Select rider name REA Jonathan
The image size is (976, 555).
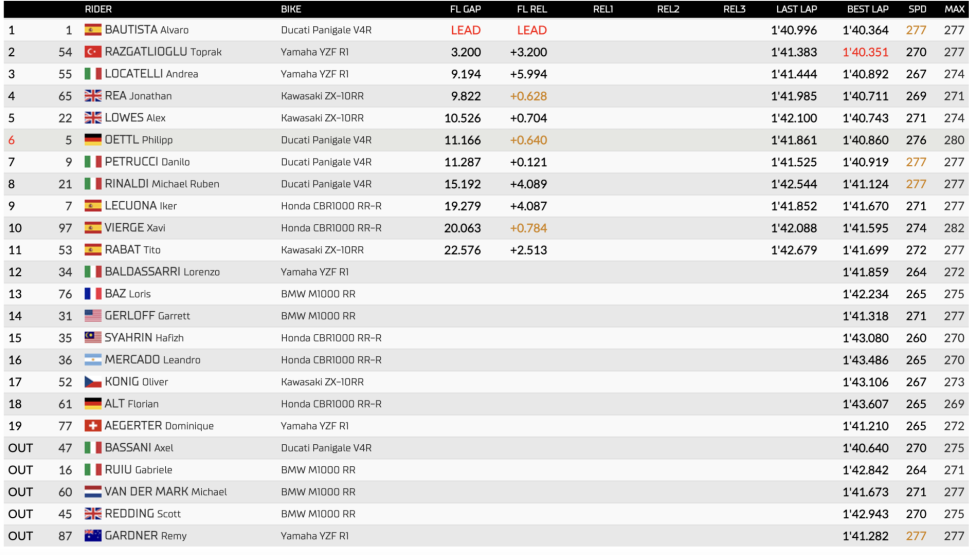point(138,96)
